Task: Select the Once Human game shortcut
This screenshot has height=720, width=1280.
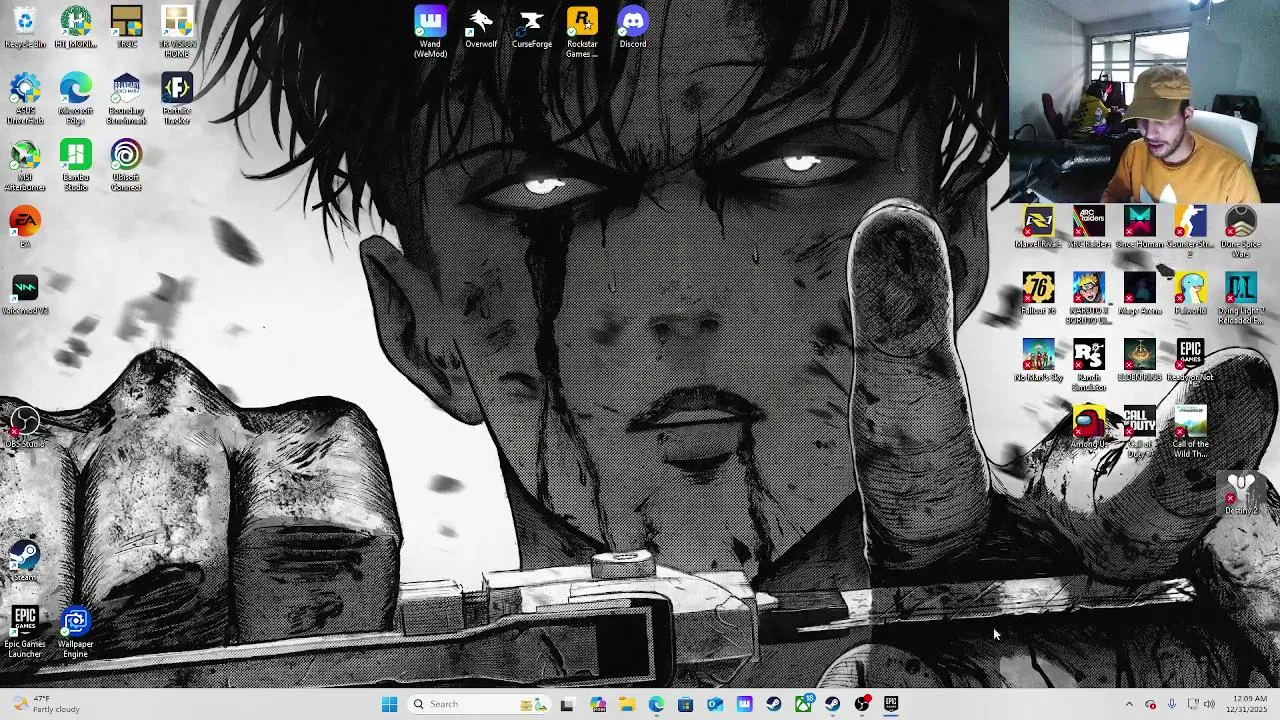Action: pyautogui.click(x=1139, y=227)
